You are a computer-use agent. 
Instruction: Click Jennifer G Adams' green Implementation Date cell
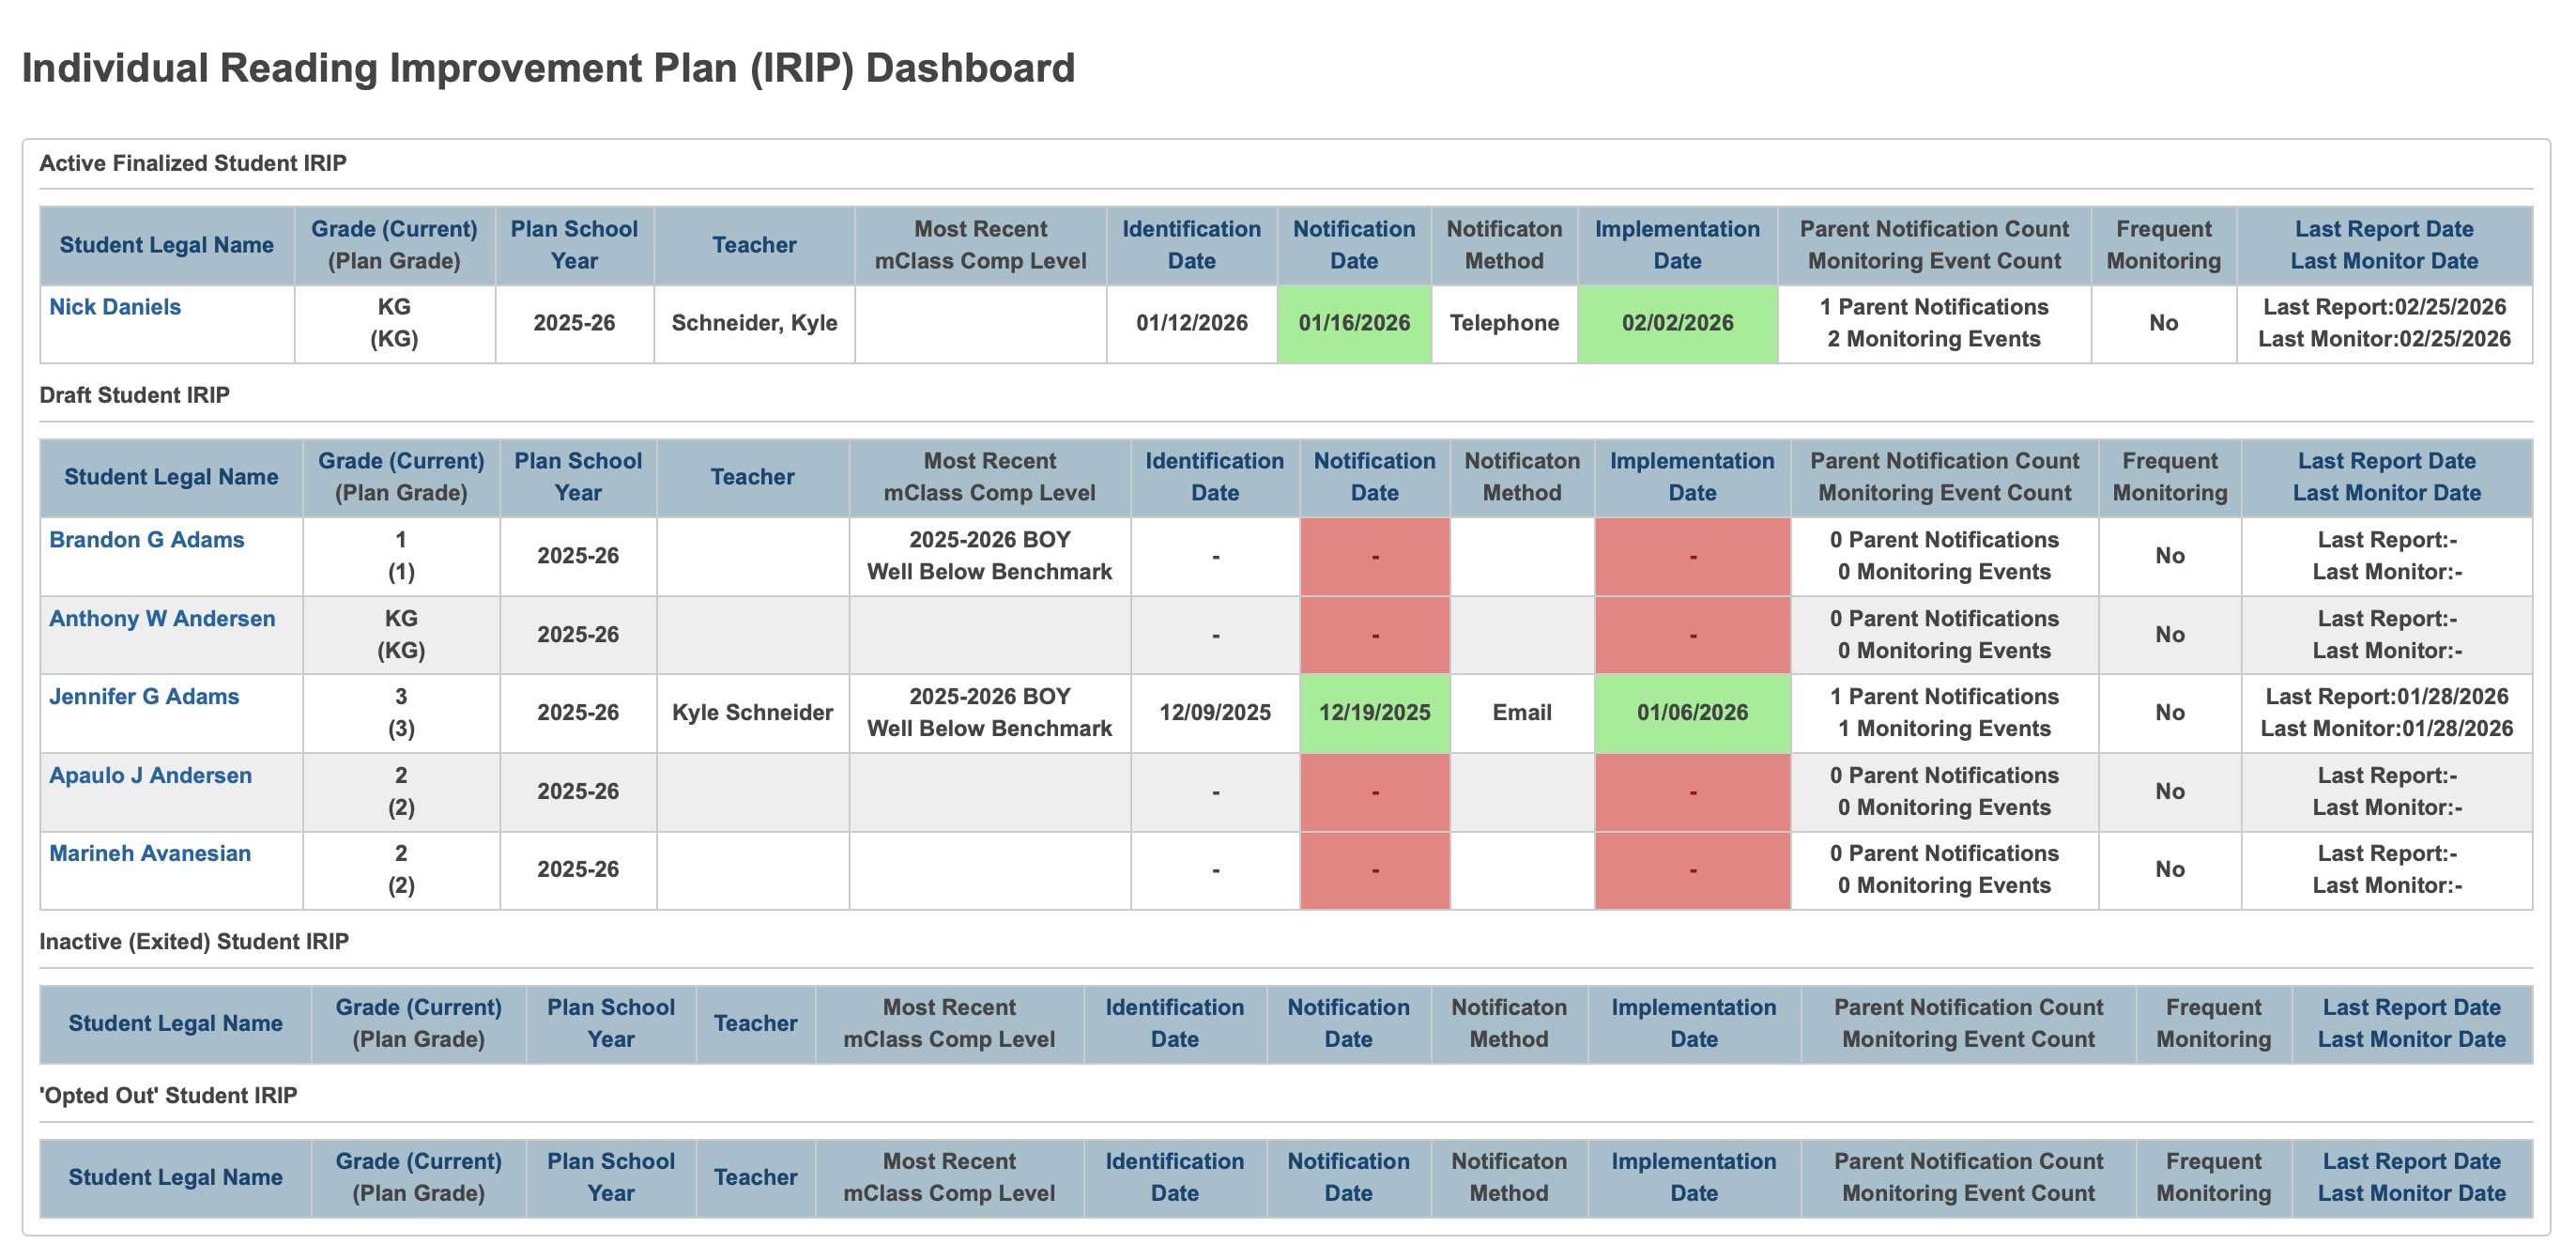coord(1692,712)
